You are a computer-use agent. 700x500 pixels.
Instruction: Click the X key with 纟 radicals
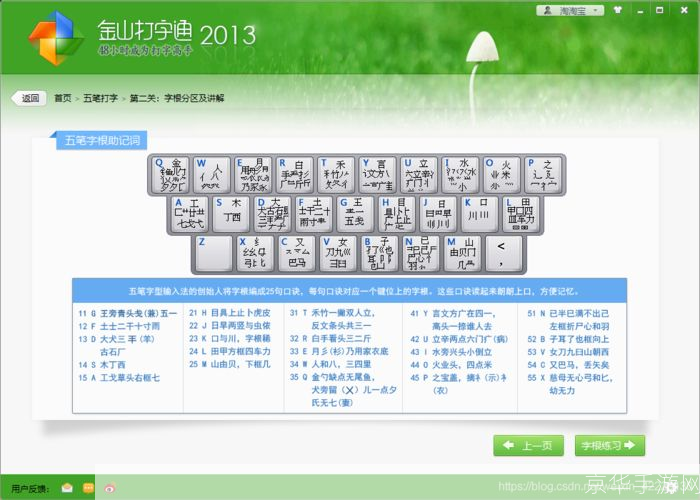point(255,253)
